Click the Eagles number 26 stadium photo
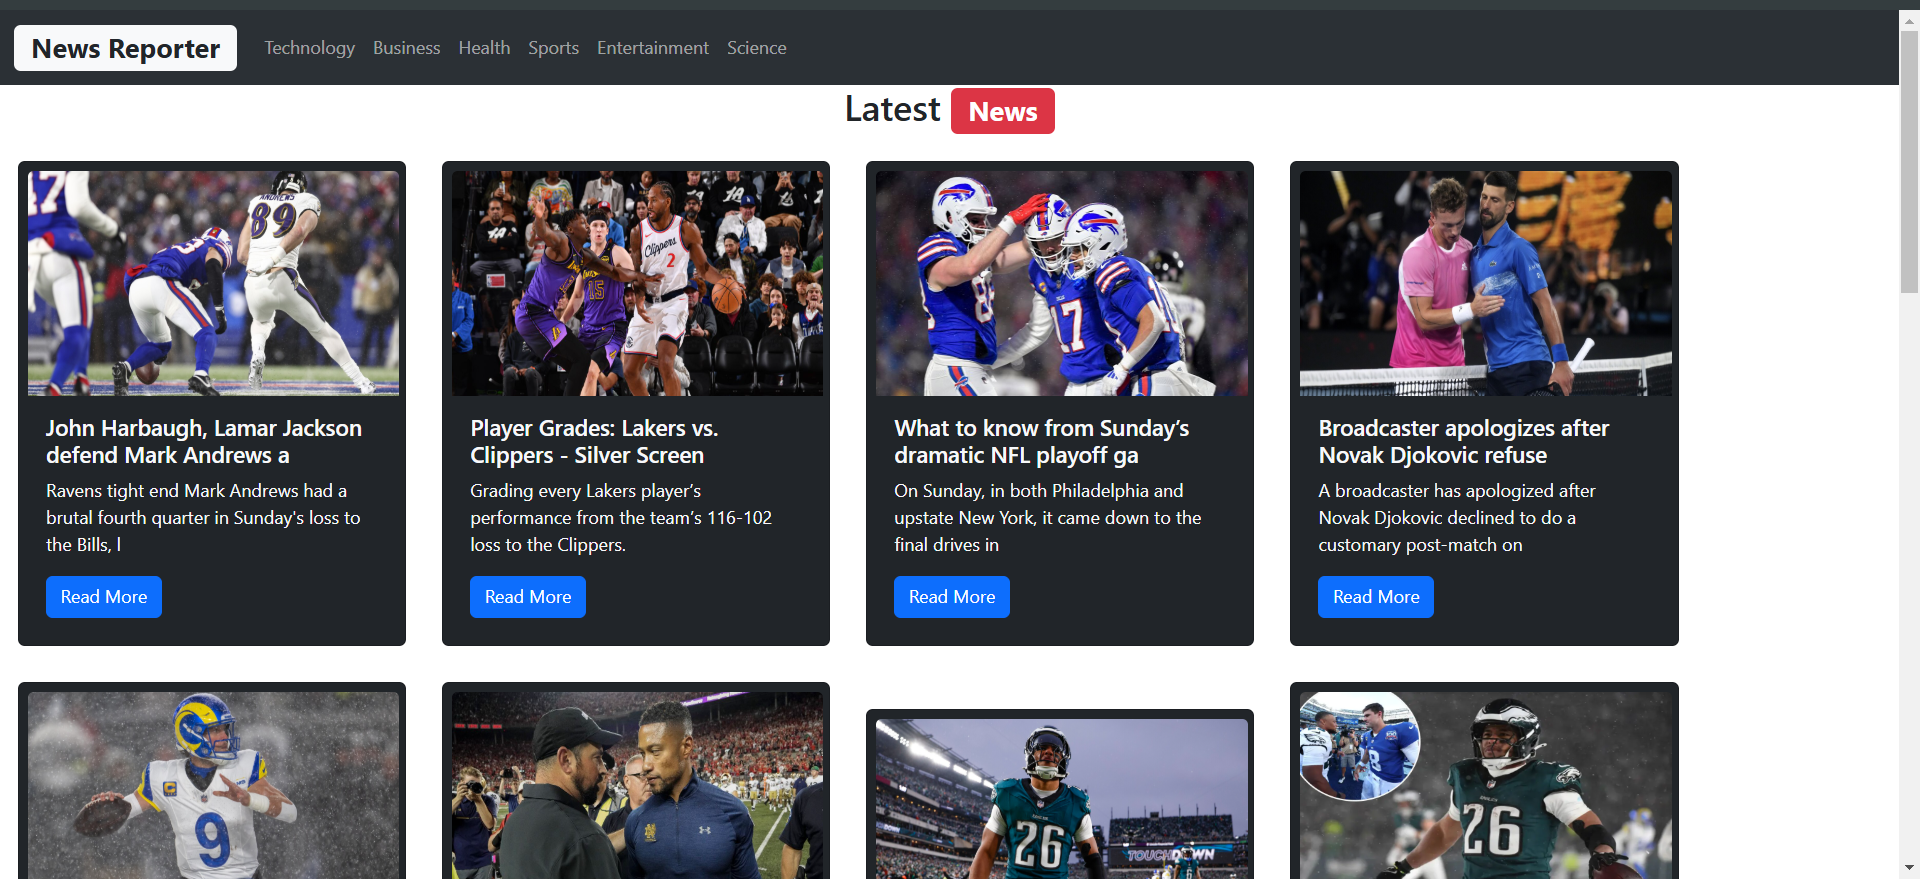The width and height of the screenshot is (1920, 879). (x=1061, y=799)
